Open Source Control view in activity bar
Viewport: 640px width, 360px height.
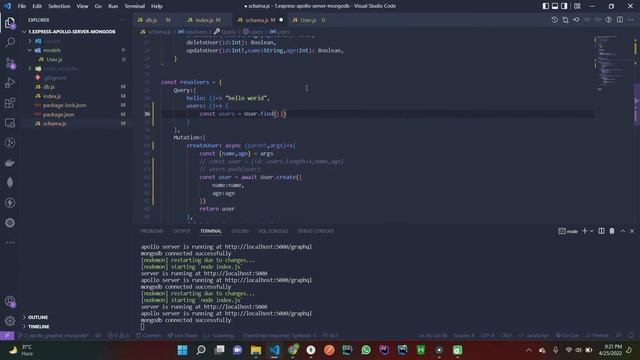10,63
